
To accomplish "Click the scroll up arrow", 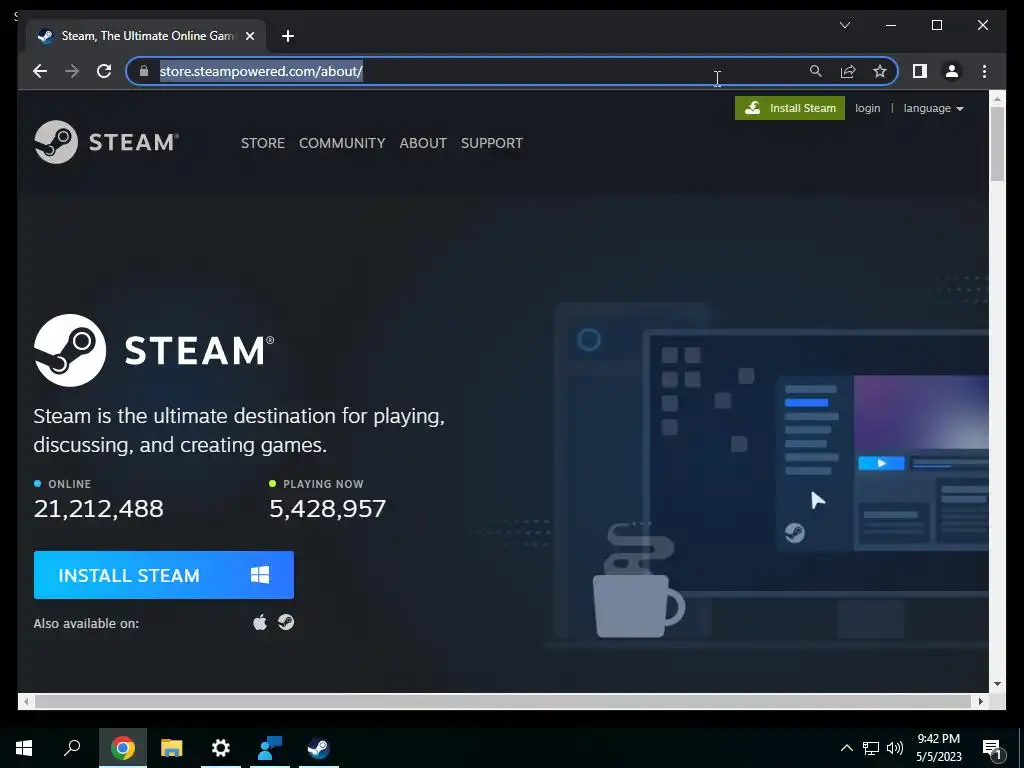I will click(997, 99).
